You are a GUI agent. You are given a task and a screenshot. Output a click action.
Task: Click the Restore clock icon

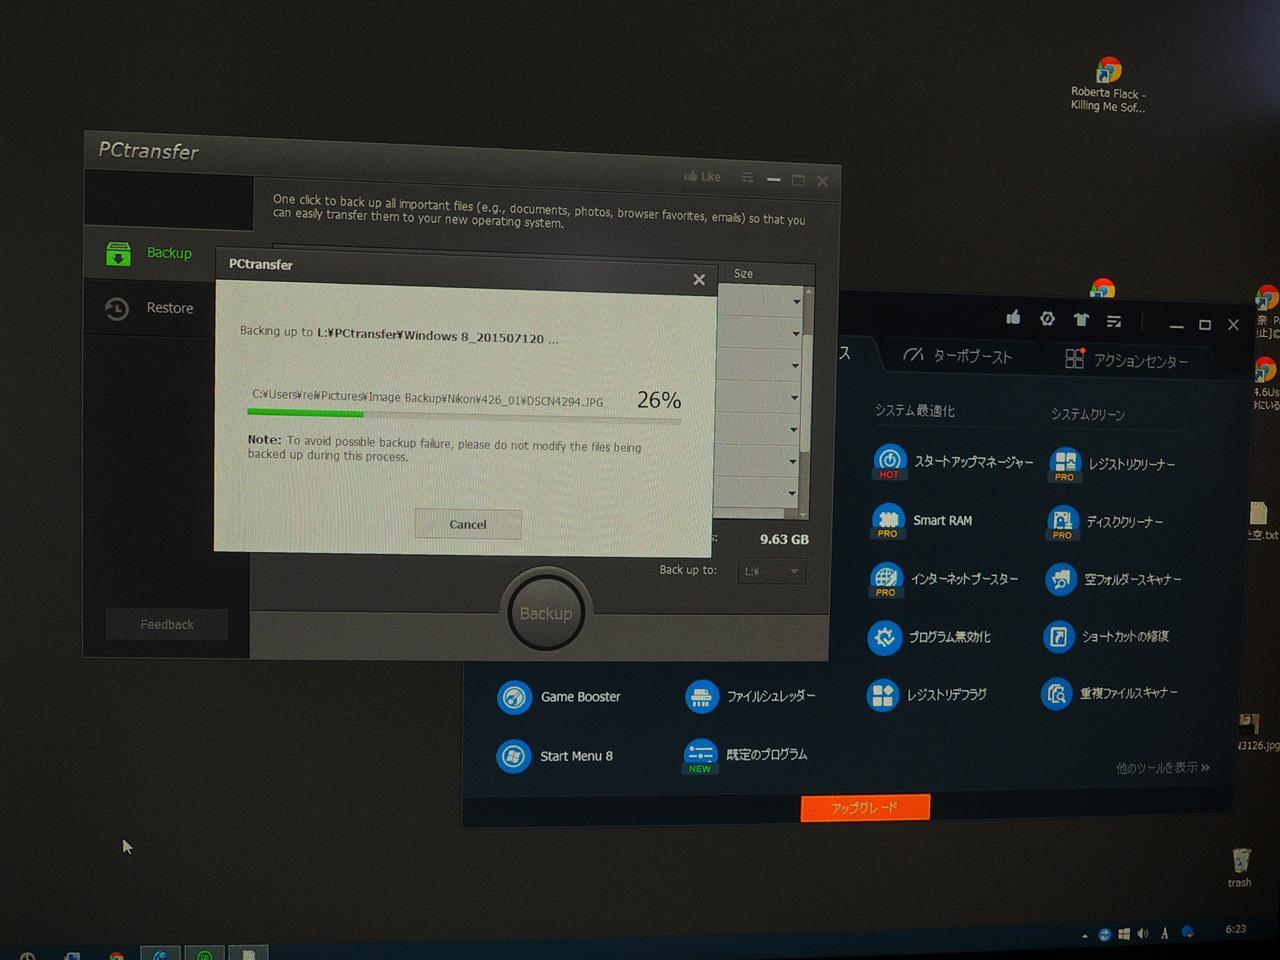pos(117,309)
